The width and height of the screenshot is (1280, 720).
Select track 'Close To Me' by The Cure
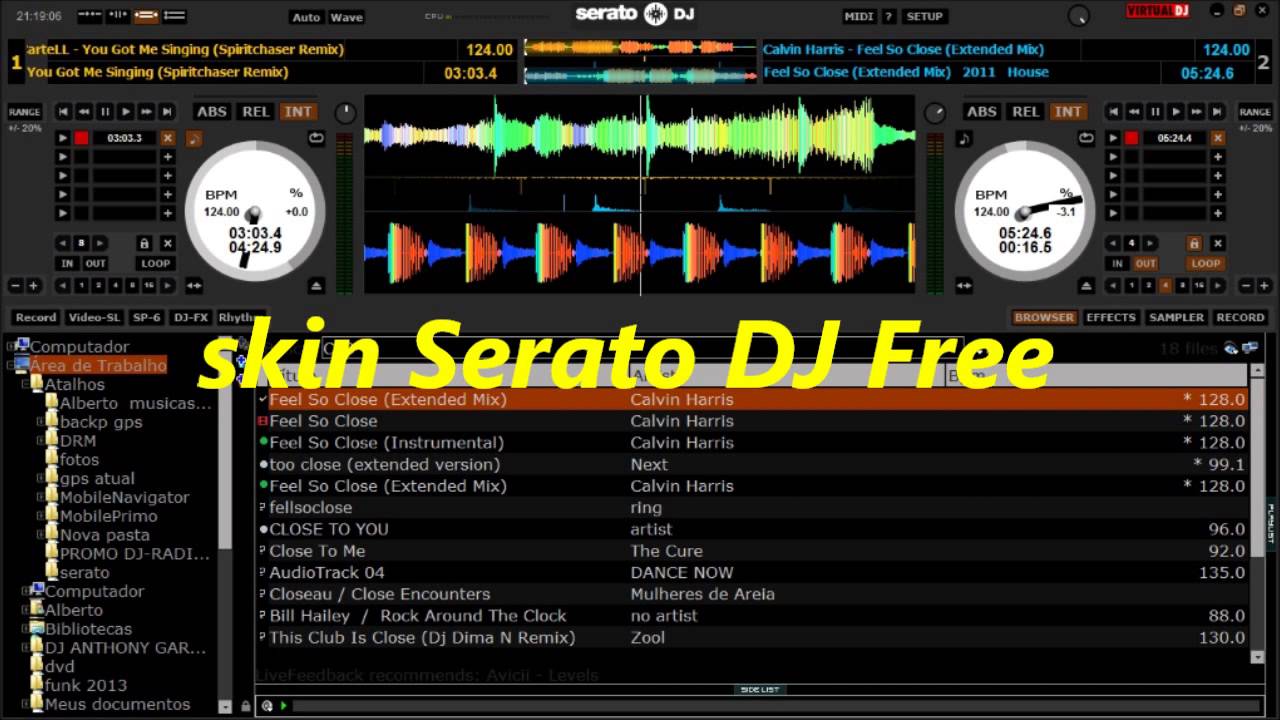point(751,551)
